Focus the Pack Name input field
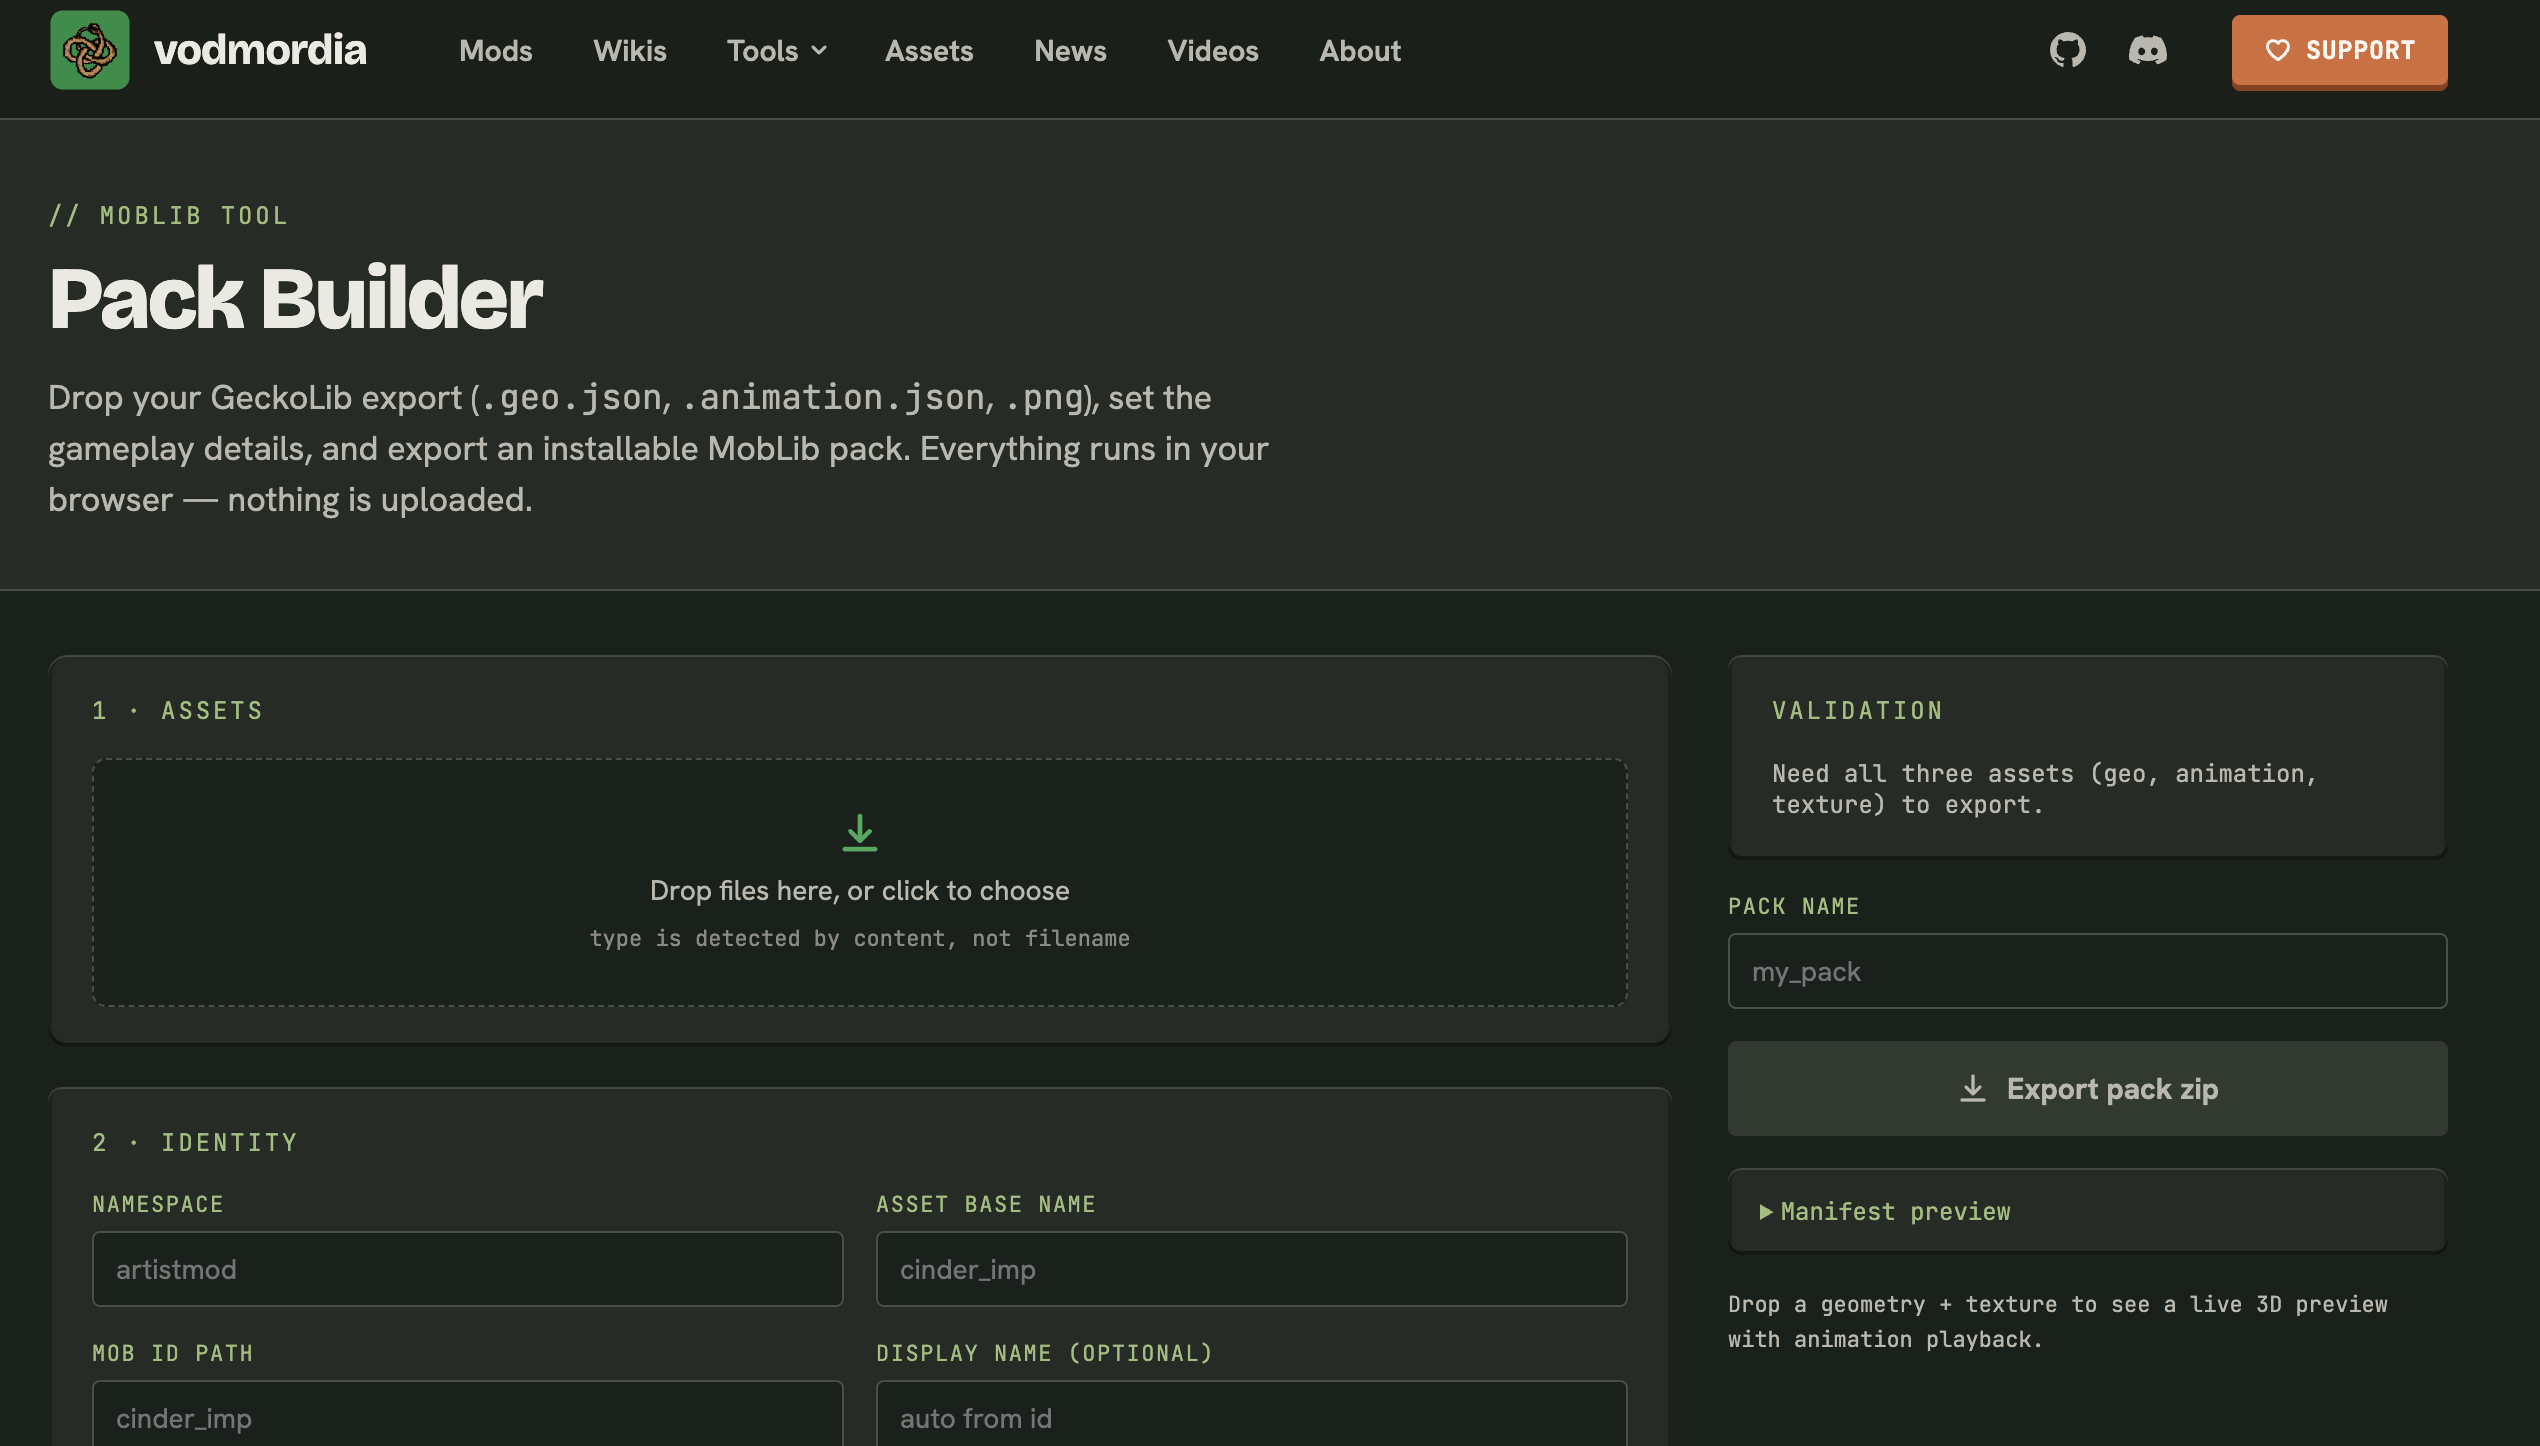The height and width of the screenshot is (1446, 2540). (x=2087, y=971)
